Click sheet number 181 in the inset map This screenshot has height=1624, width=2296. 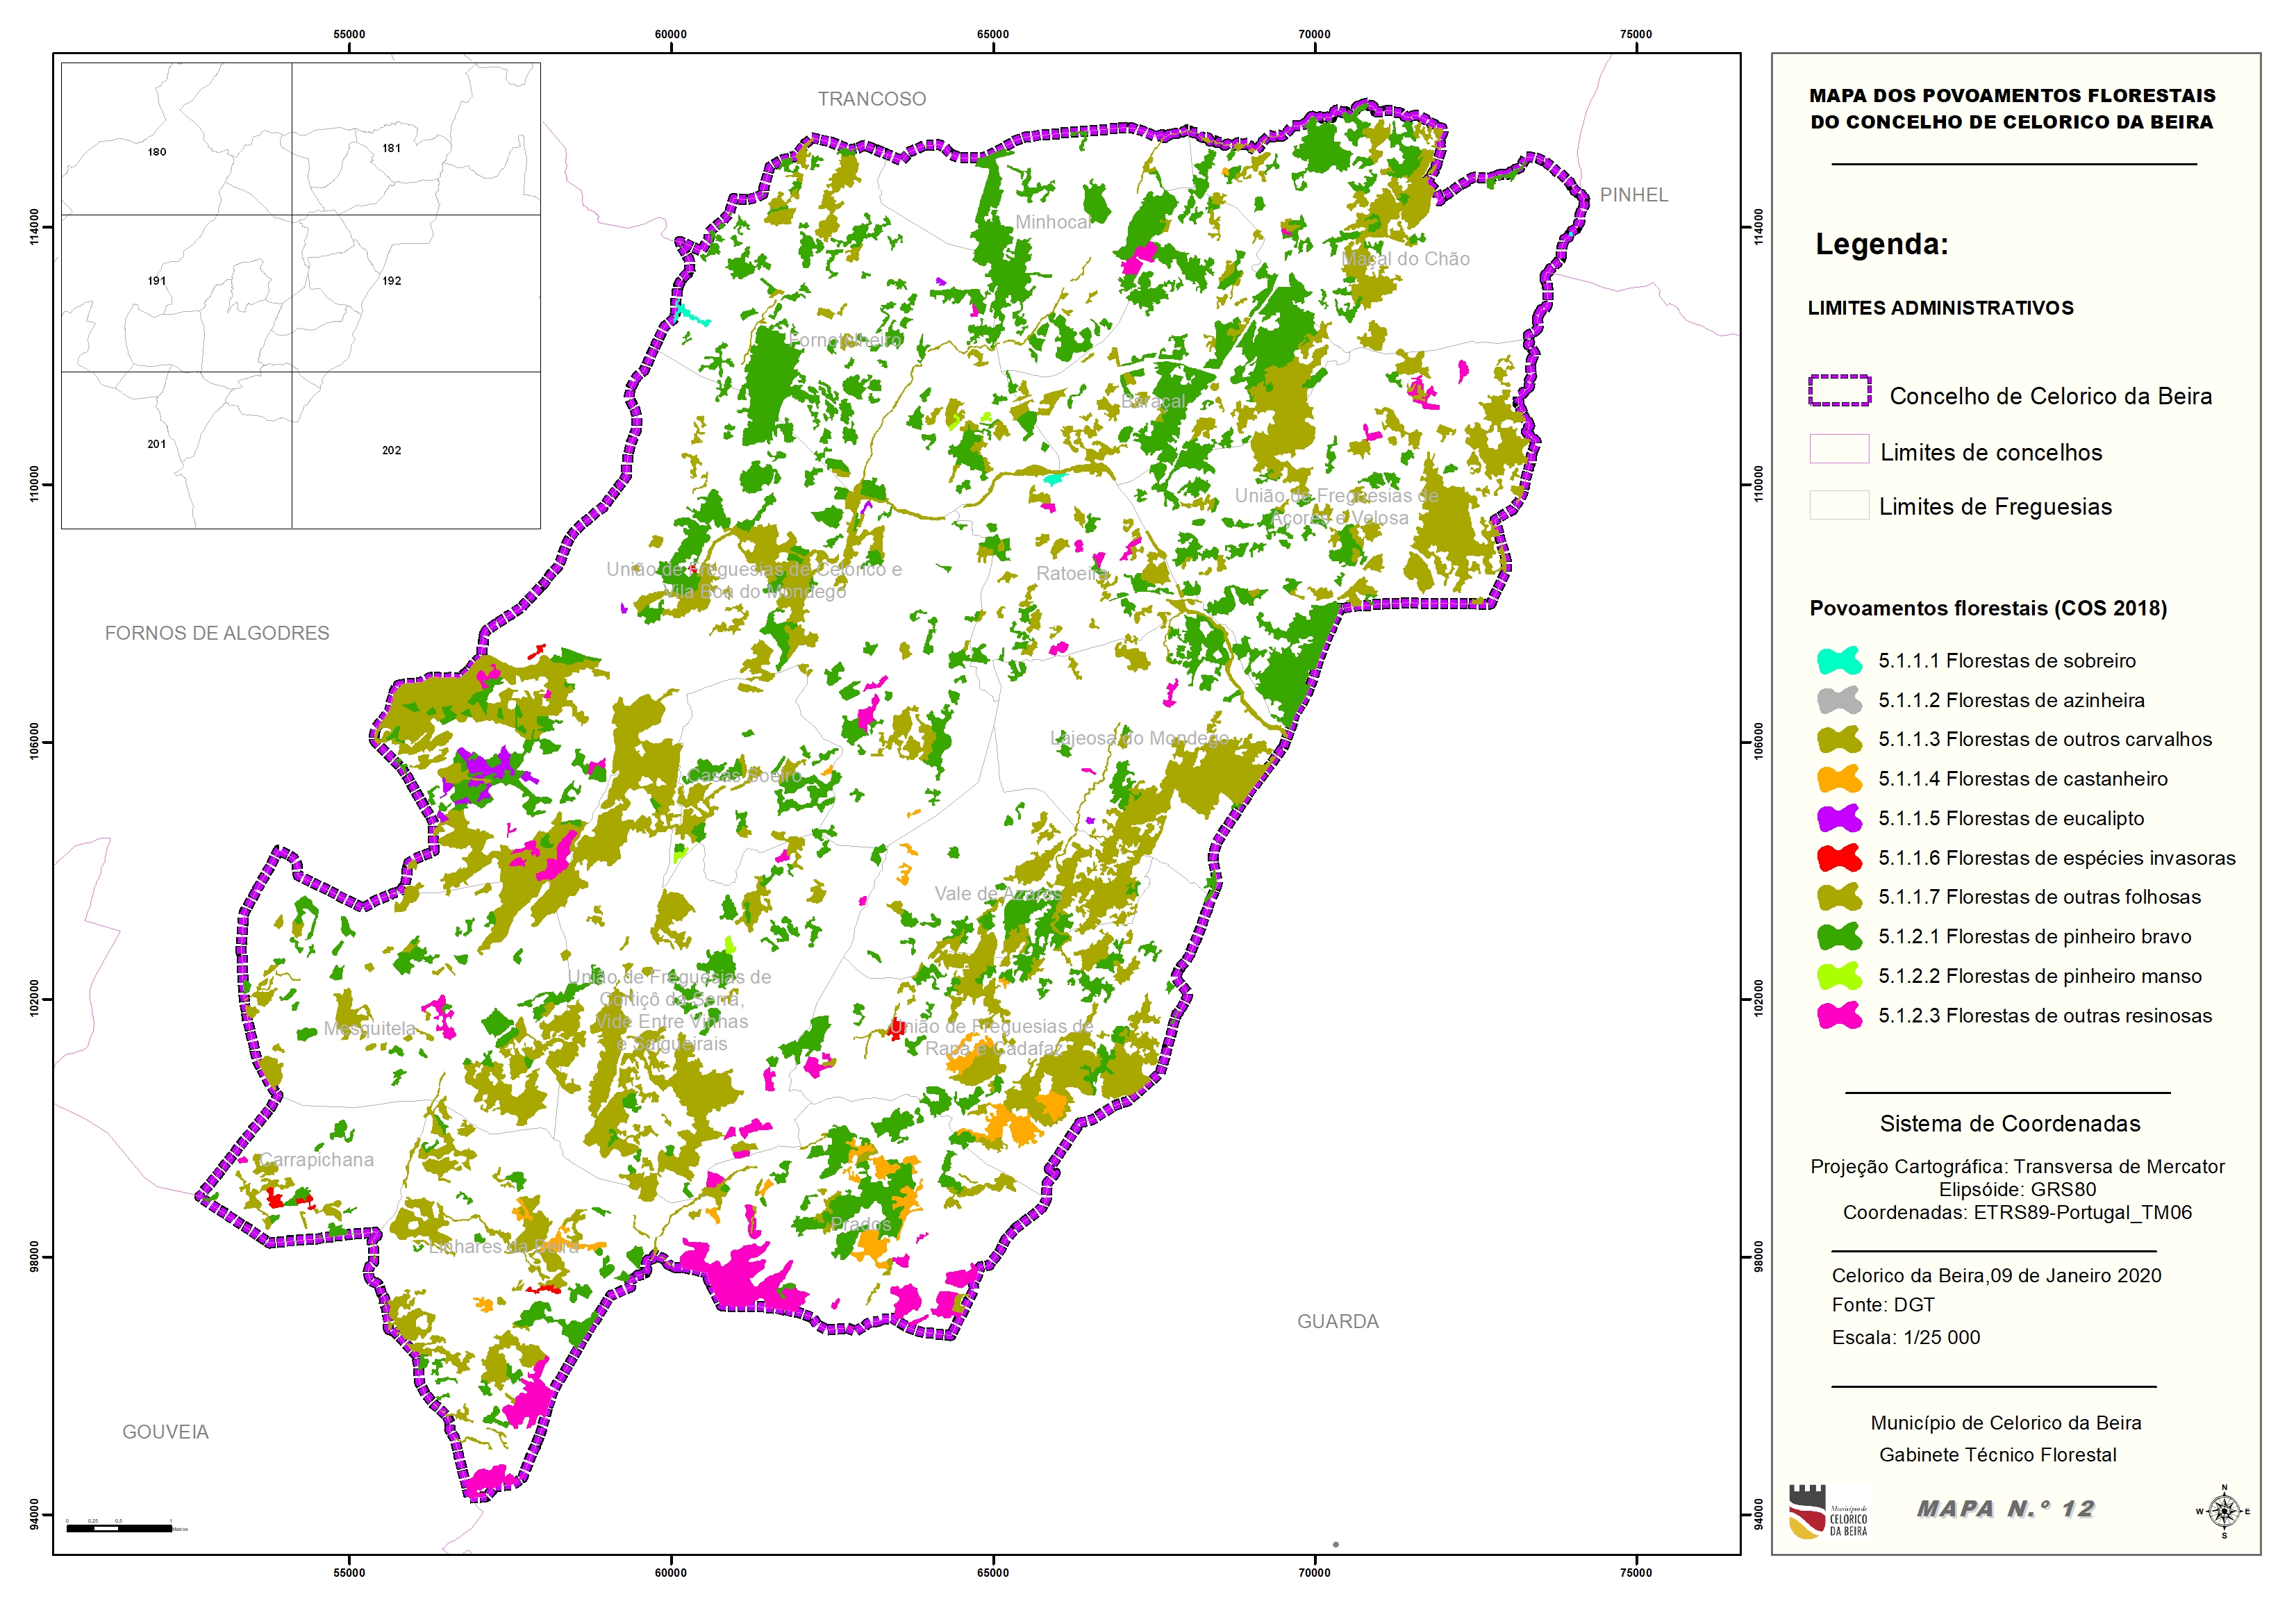click(391, 148)
